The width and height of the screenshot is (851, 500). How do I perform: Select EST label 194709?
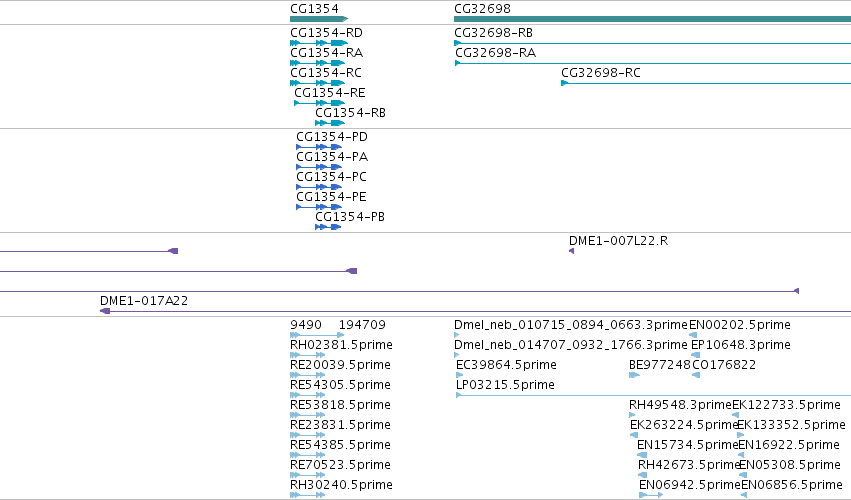click(x=362, y=325)
